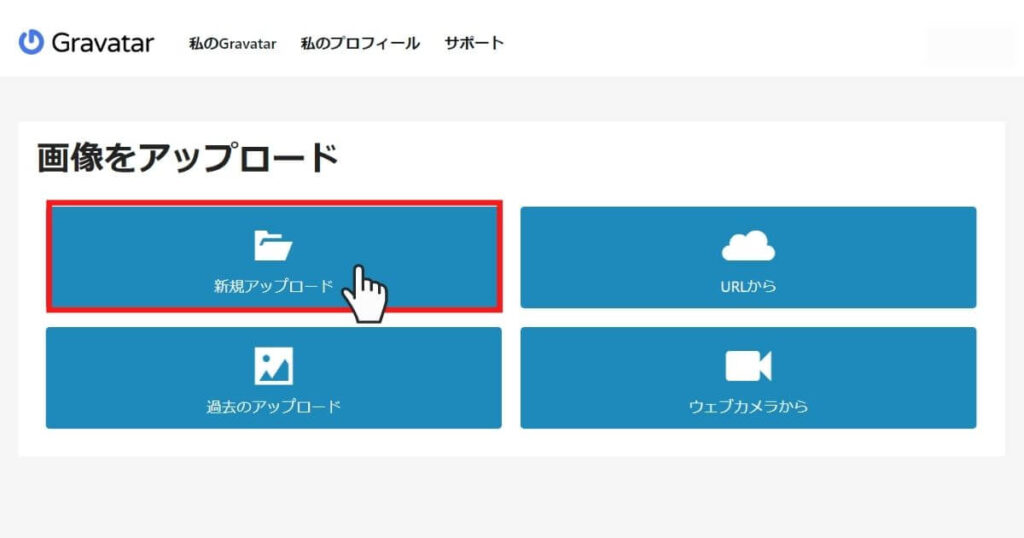Click the video camera icon for webcam

click(x=748, y=366)
